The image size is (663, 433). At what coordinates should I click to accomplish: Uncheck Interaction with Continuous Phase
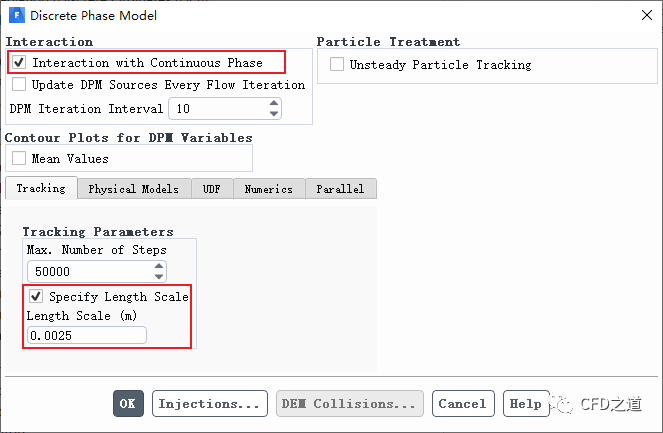point(19,63)
